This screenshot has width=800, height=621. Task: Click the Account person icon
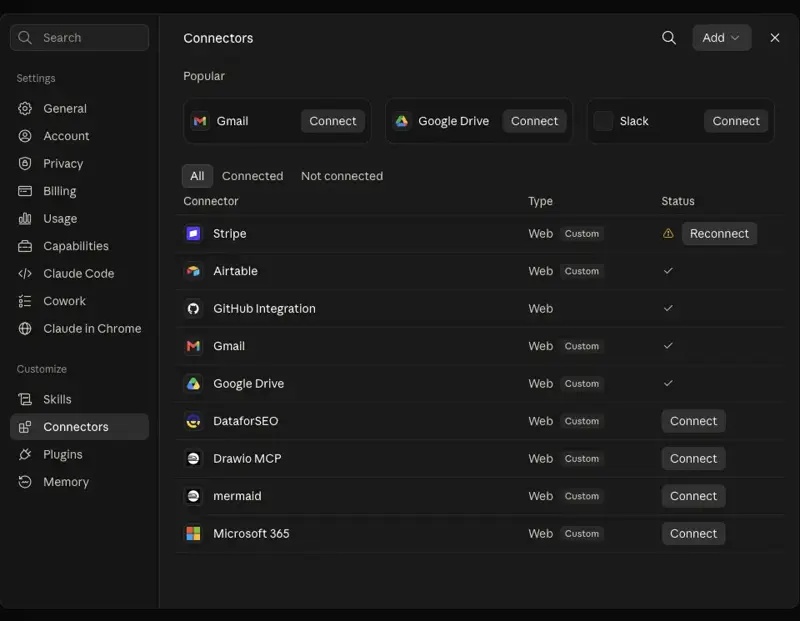pos(25,136)
